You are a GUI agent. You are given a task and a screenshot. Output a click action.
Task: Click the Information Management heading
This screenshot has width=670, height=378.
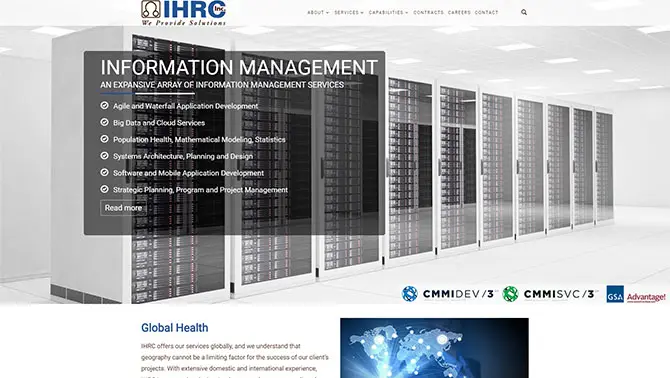tap(239, 67)
